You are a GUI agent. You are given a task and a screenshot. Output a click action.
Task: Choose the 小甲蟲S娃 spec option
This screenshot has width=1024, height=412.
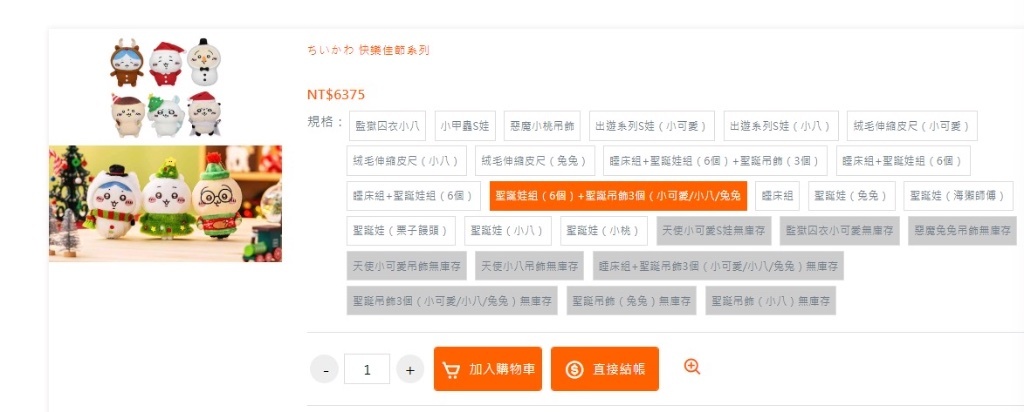[465, 126]
